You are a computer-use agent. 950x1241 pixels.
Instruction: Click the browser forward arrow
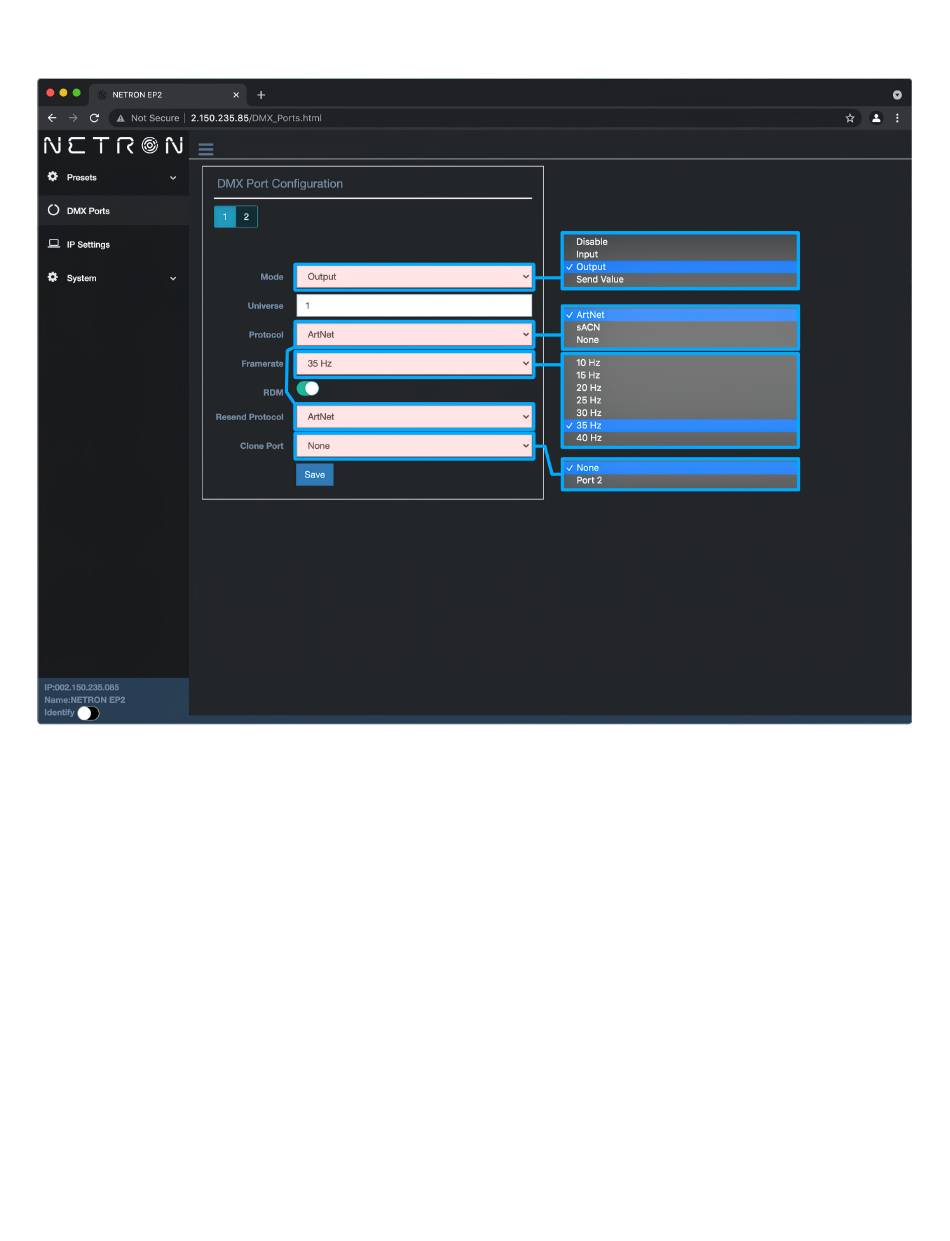pyautogui.click(x=72, y=118)
